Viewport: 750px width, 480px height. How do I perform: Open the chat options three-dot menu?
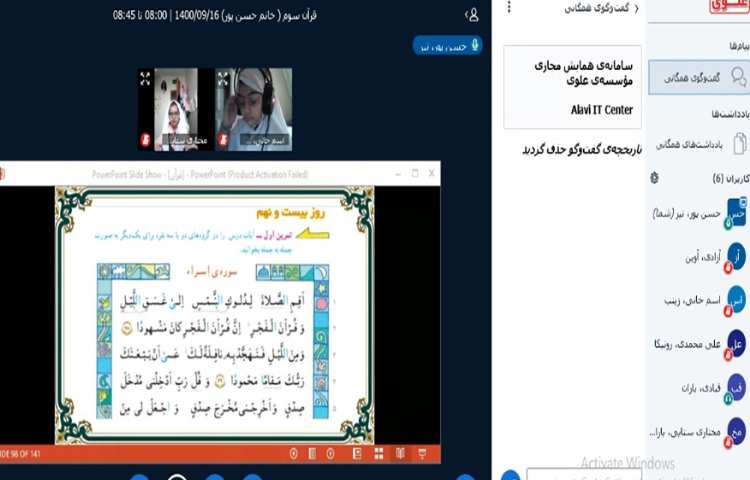point(509,7)
